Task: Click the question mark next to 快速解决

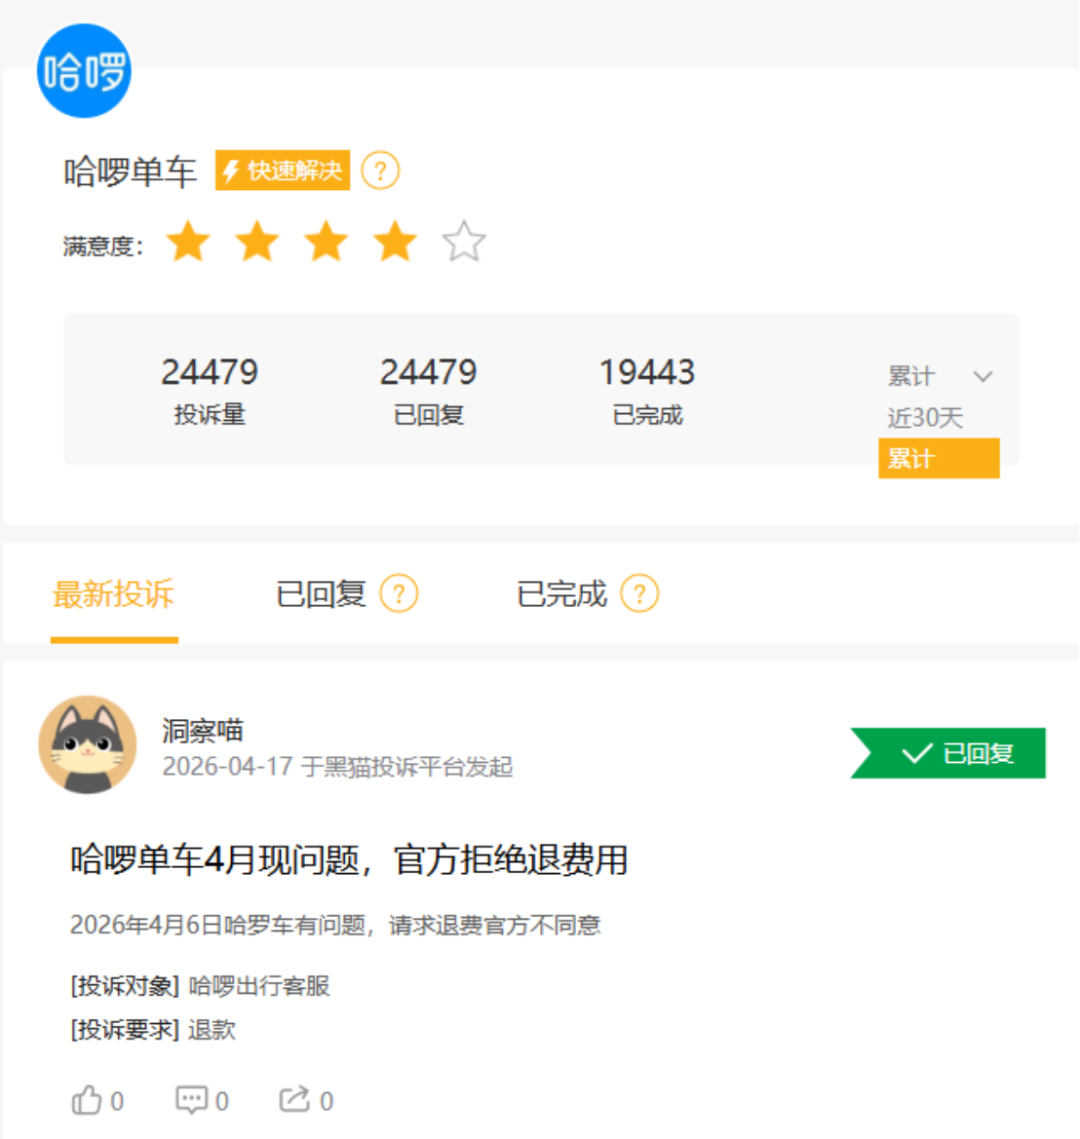Action: 380,171
